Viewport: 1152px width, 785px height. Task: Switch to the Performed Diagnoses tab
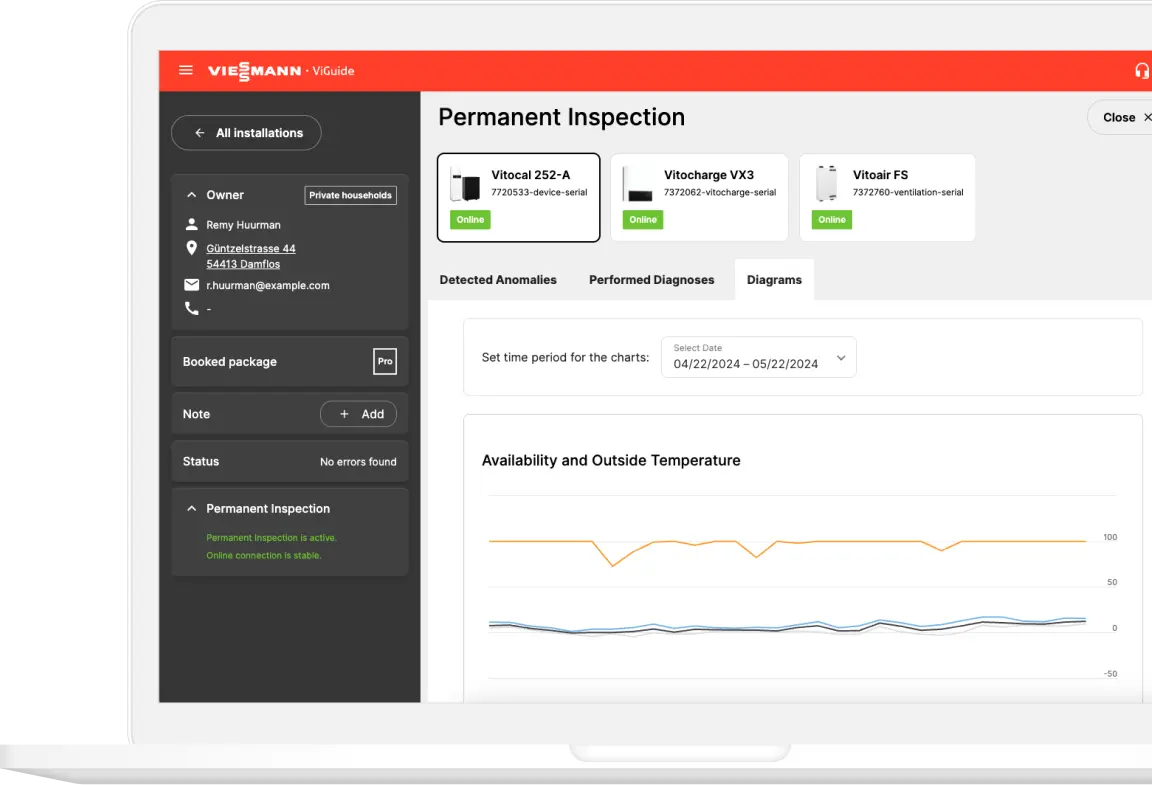651,280
